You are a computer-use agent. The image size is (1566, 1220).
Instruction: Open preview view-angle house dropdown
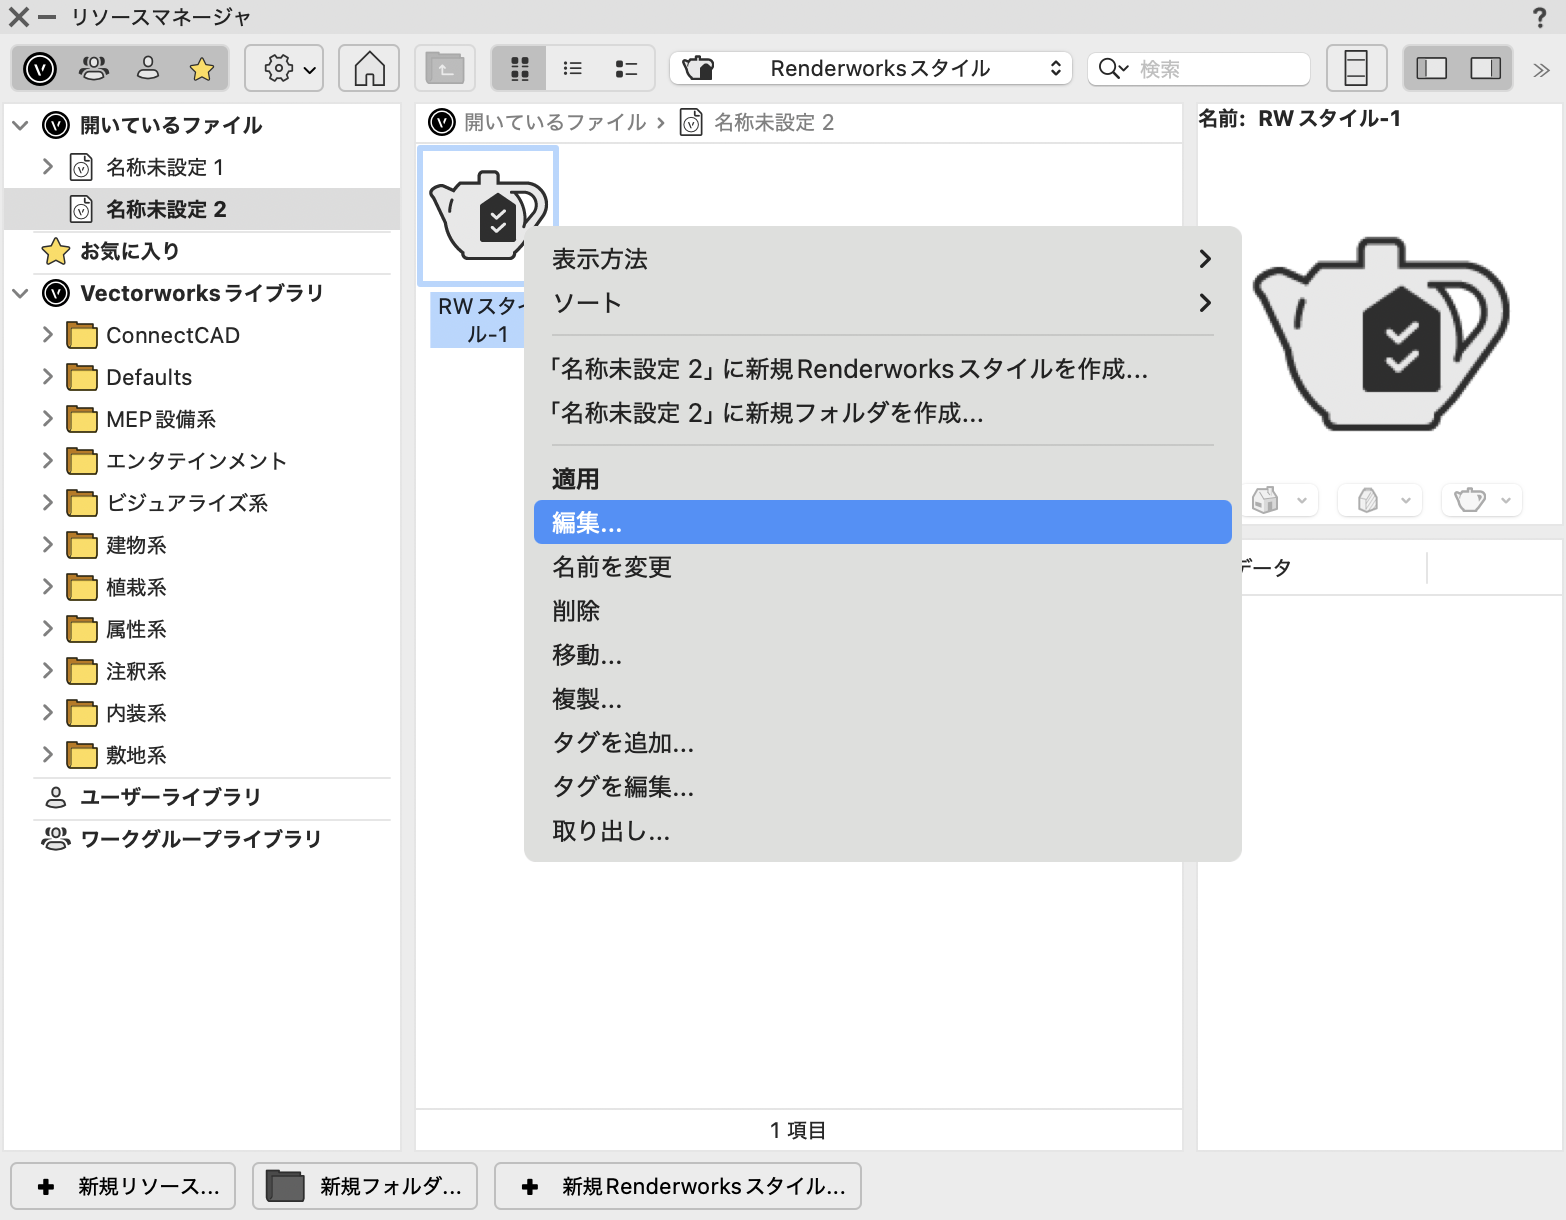(1280, 499)
